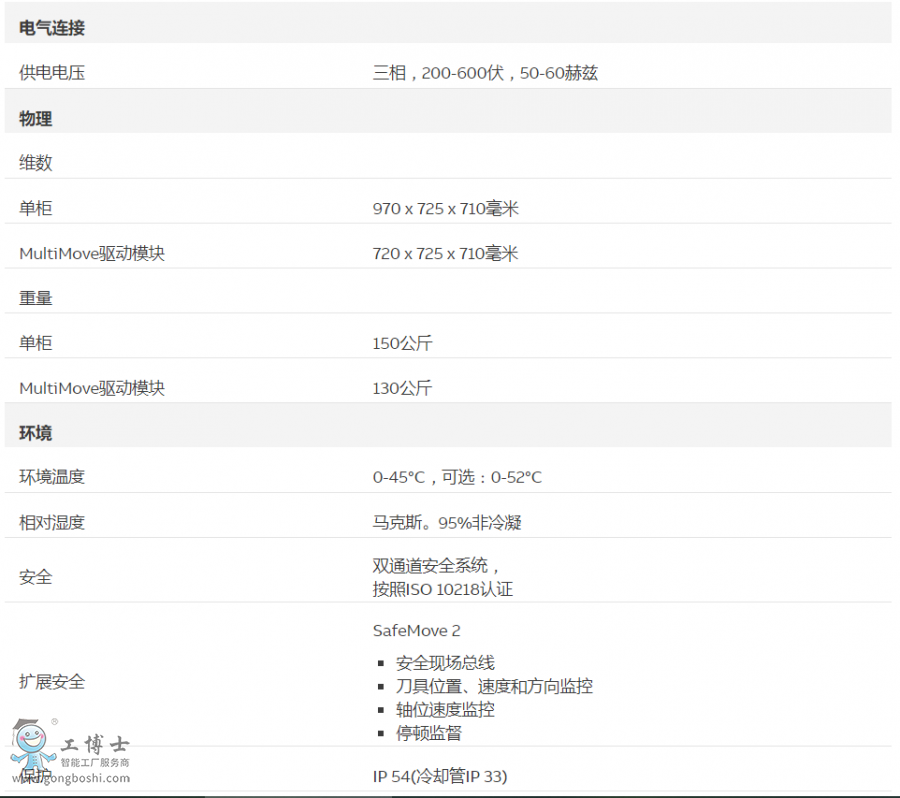Click the 150公斤 weight value
Viewport: 900px width, 798px height.
[x=402, y=343]
